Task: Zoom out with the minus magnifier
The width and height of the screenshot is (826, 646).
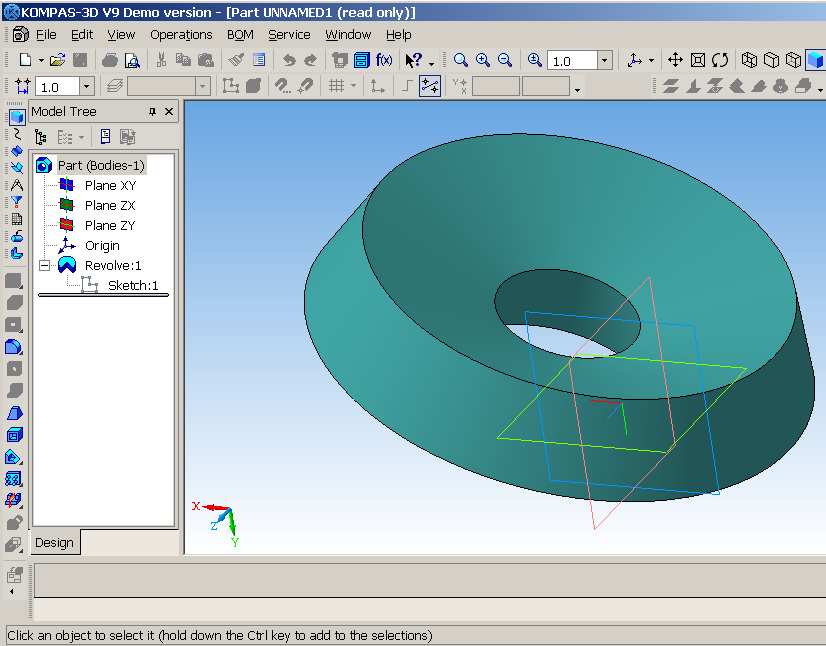Action: pos(505,60)
